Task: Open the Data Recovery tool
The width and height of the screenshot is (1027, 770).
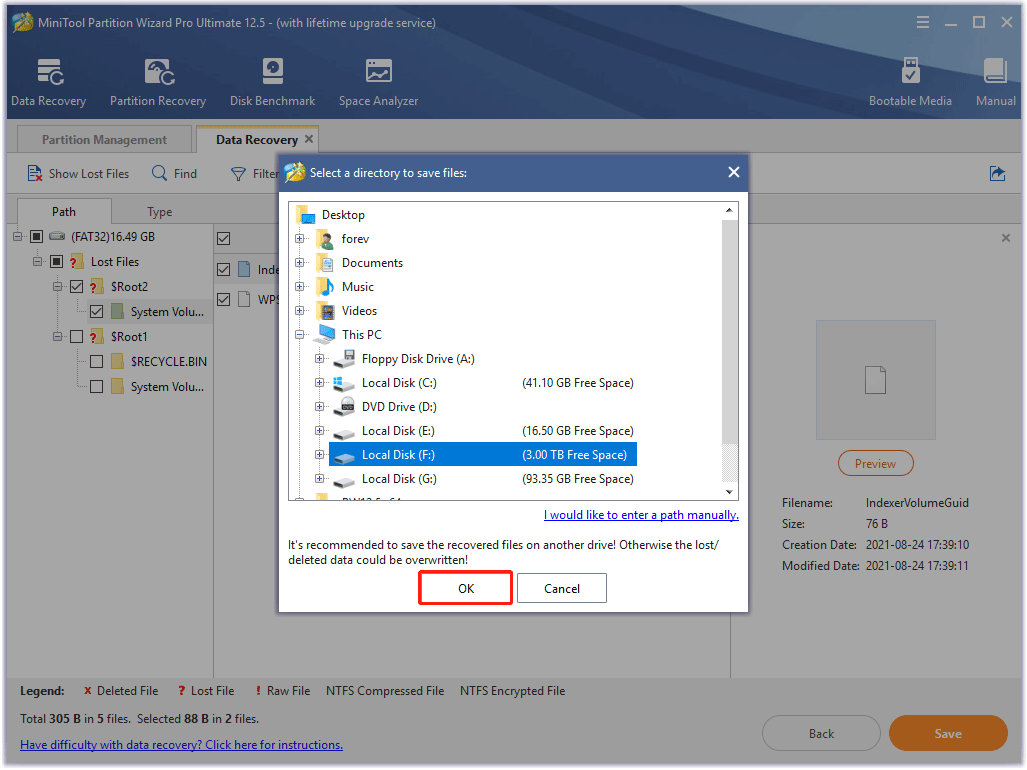Action: [x=48, y=82]
